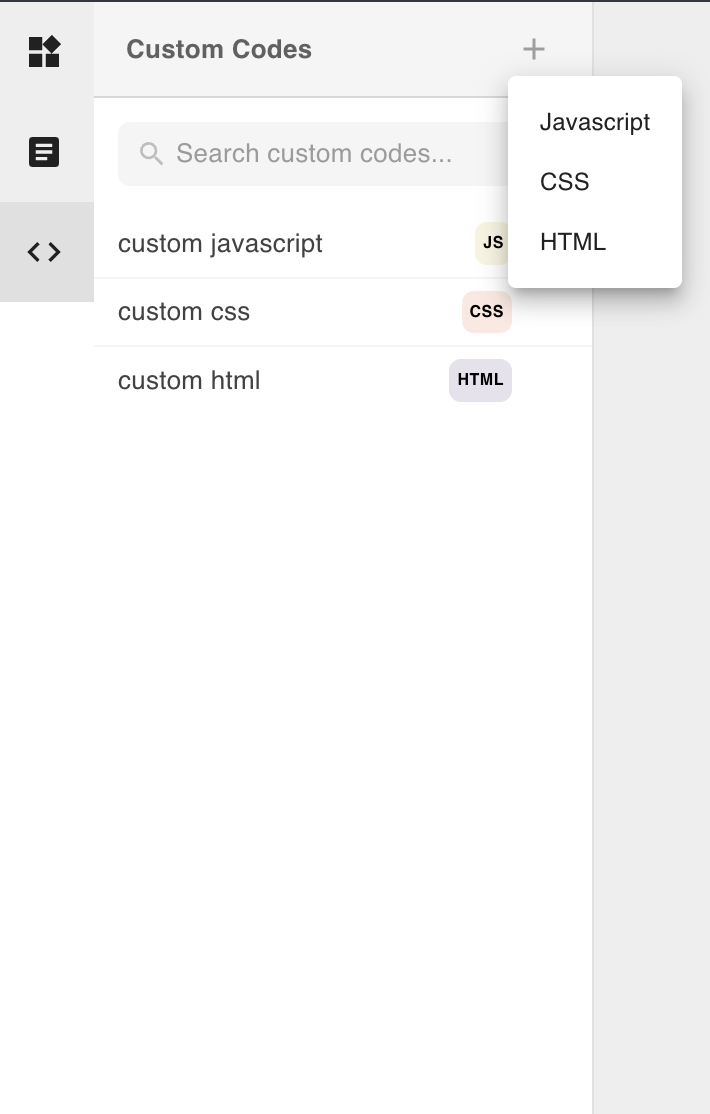Open the components widgets sidebar icon
710x1114 pixels.
click(44, 51)
